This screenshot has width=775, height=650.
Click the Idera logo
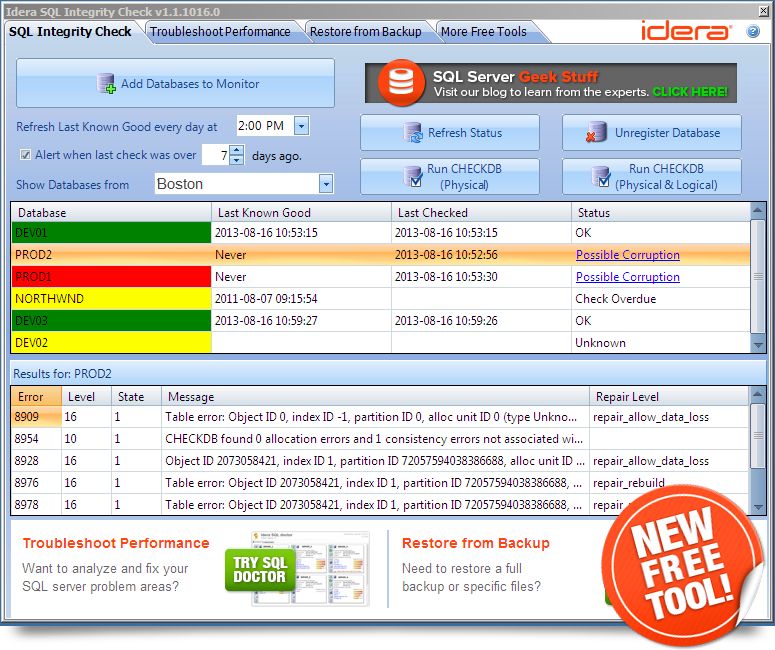[687, 31]
